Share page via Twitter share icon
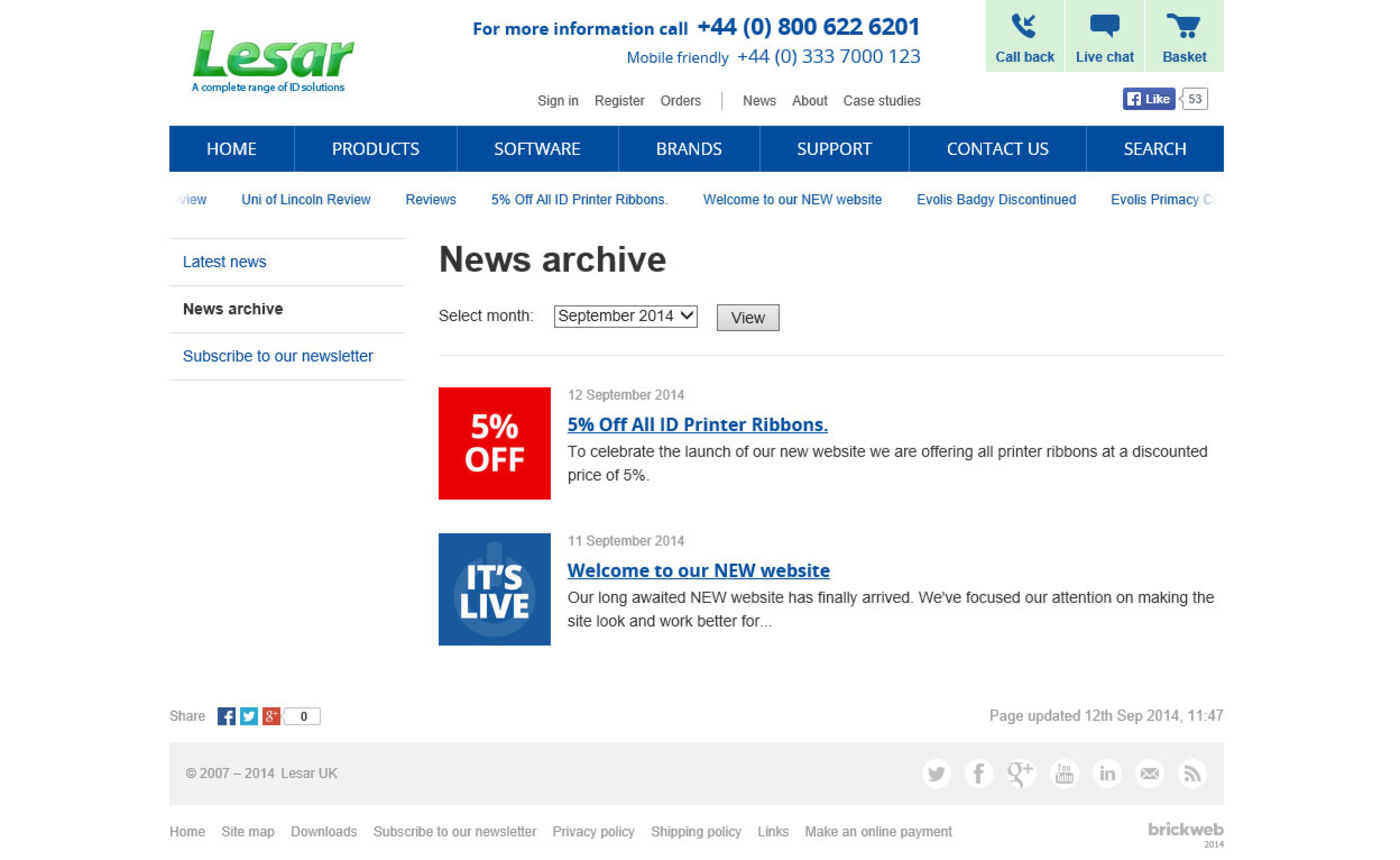Image resolution: width=1400 pixels, height=860 pixels. tap(249, 716)
